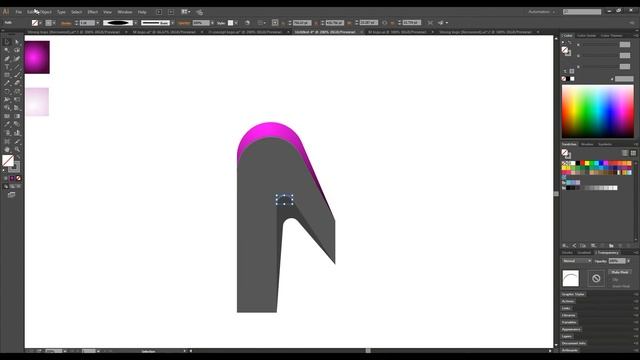Expand the Artboards panel

[570, 350]
